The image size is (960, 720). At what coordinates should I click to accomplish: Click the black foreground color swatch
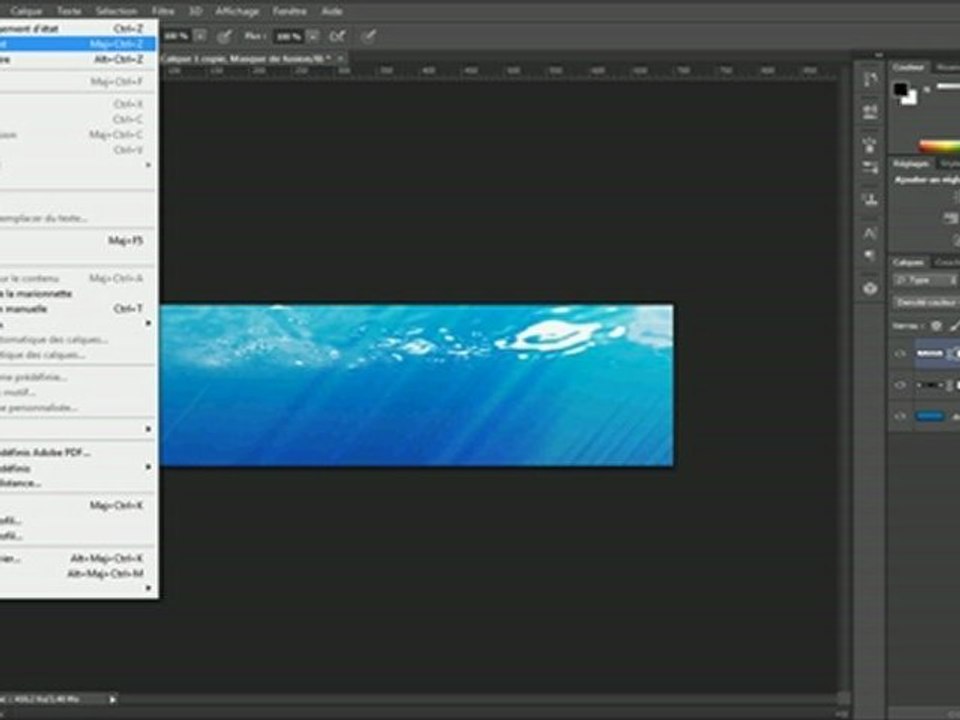pos(899,89)
